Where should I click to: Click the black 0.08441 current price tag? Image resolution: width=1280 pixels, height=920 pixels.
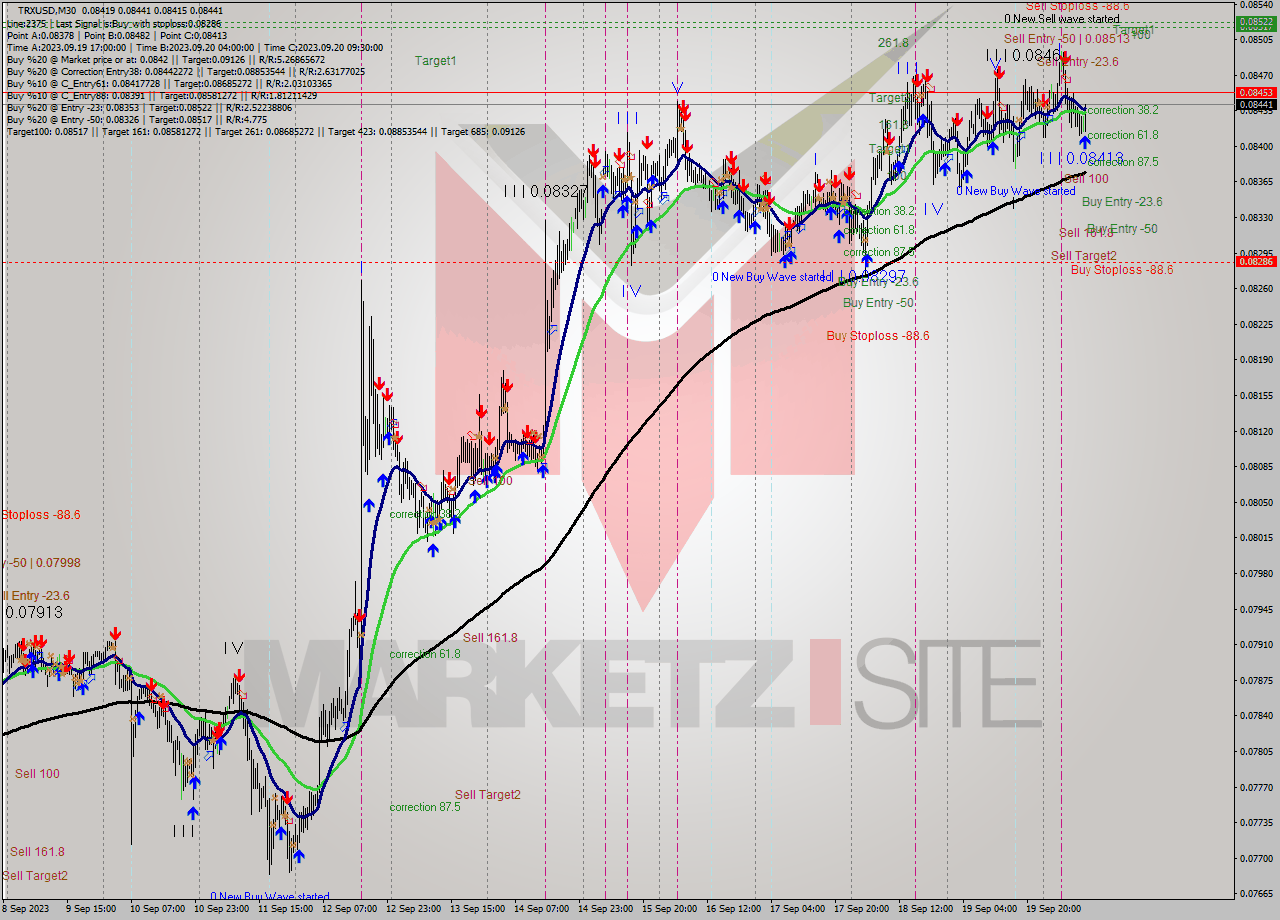(x=1256, y=104)
